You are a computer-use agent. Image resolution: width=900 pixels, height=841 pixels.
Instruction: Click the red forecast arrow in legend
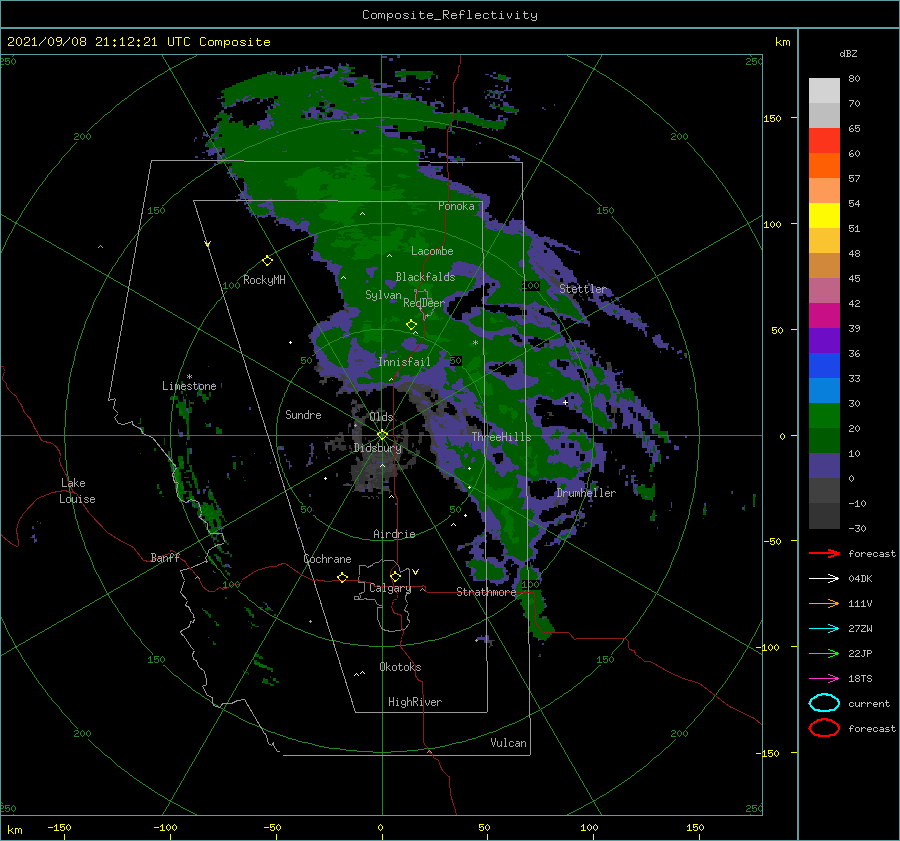coord(825,553)
